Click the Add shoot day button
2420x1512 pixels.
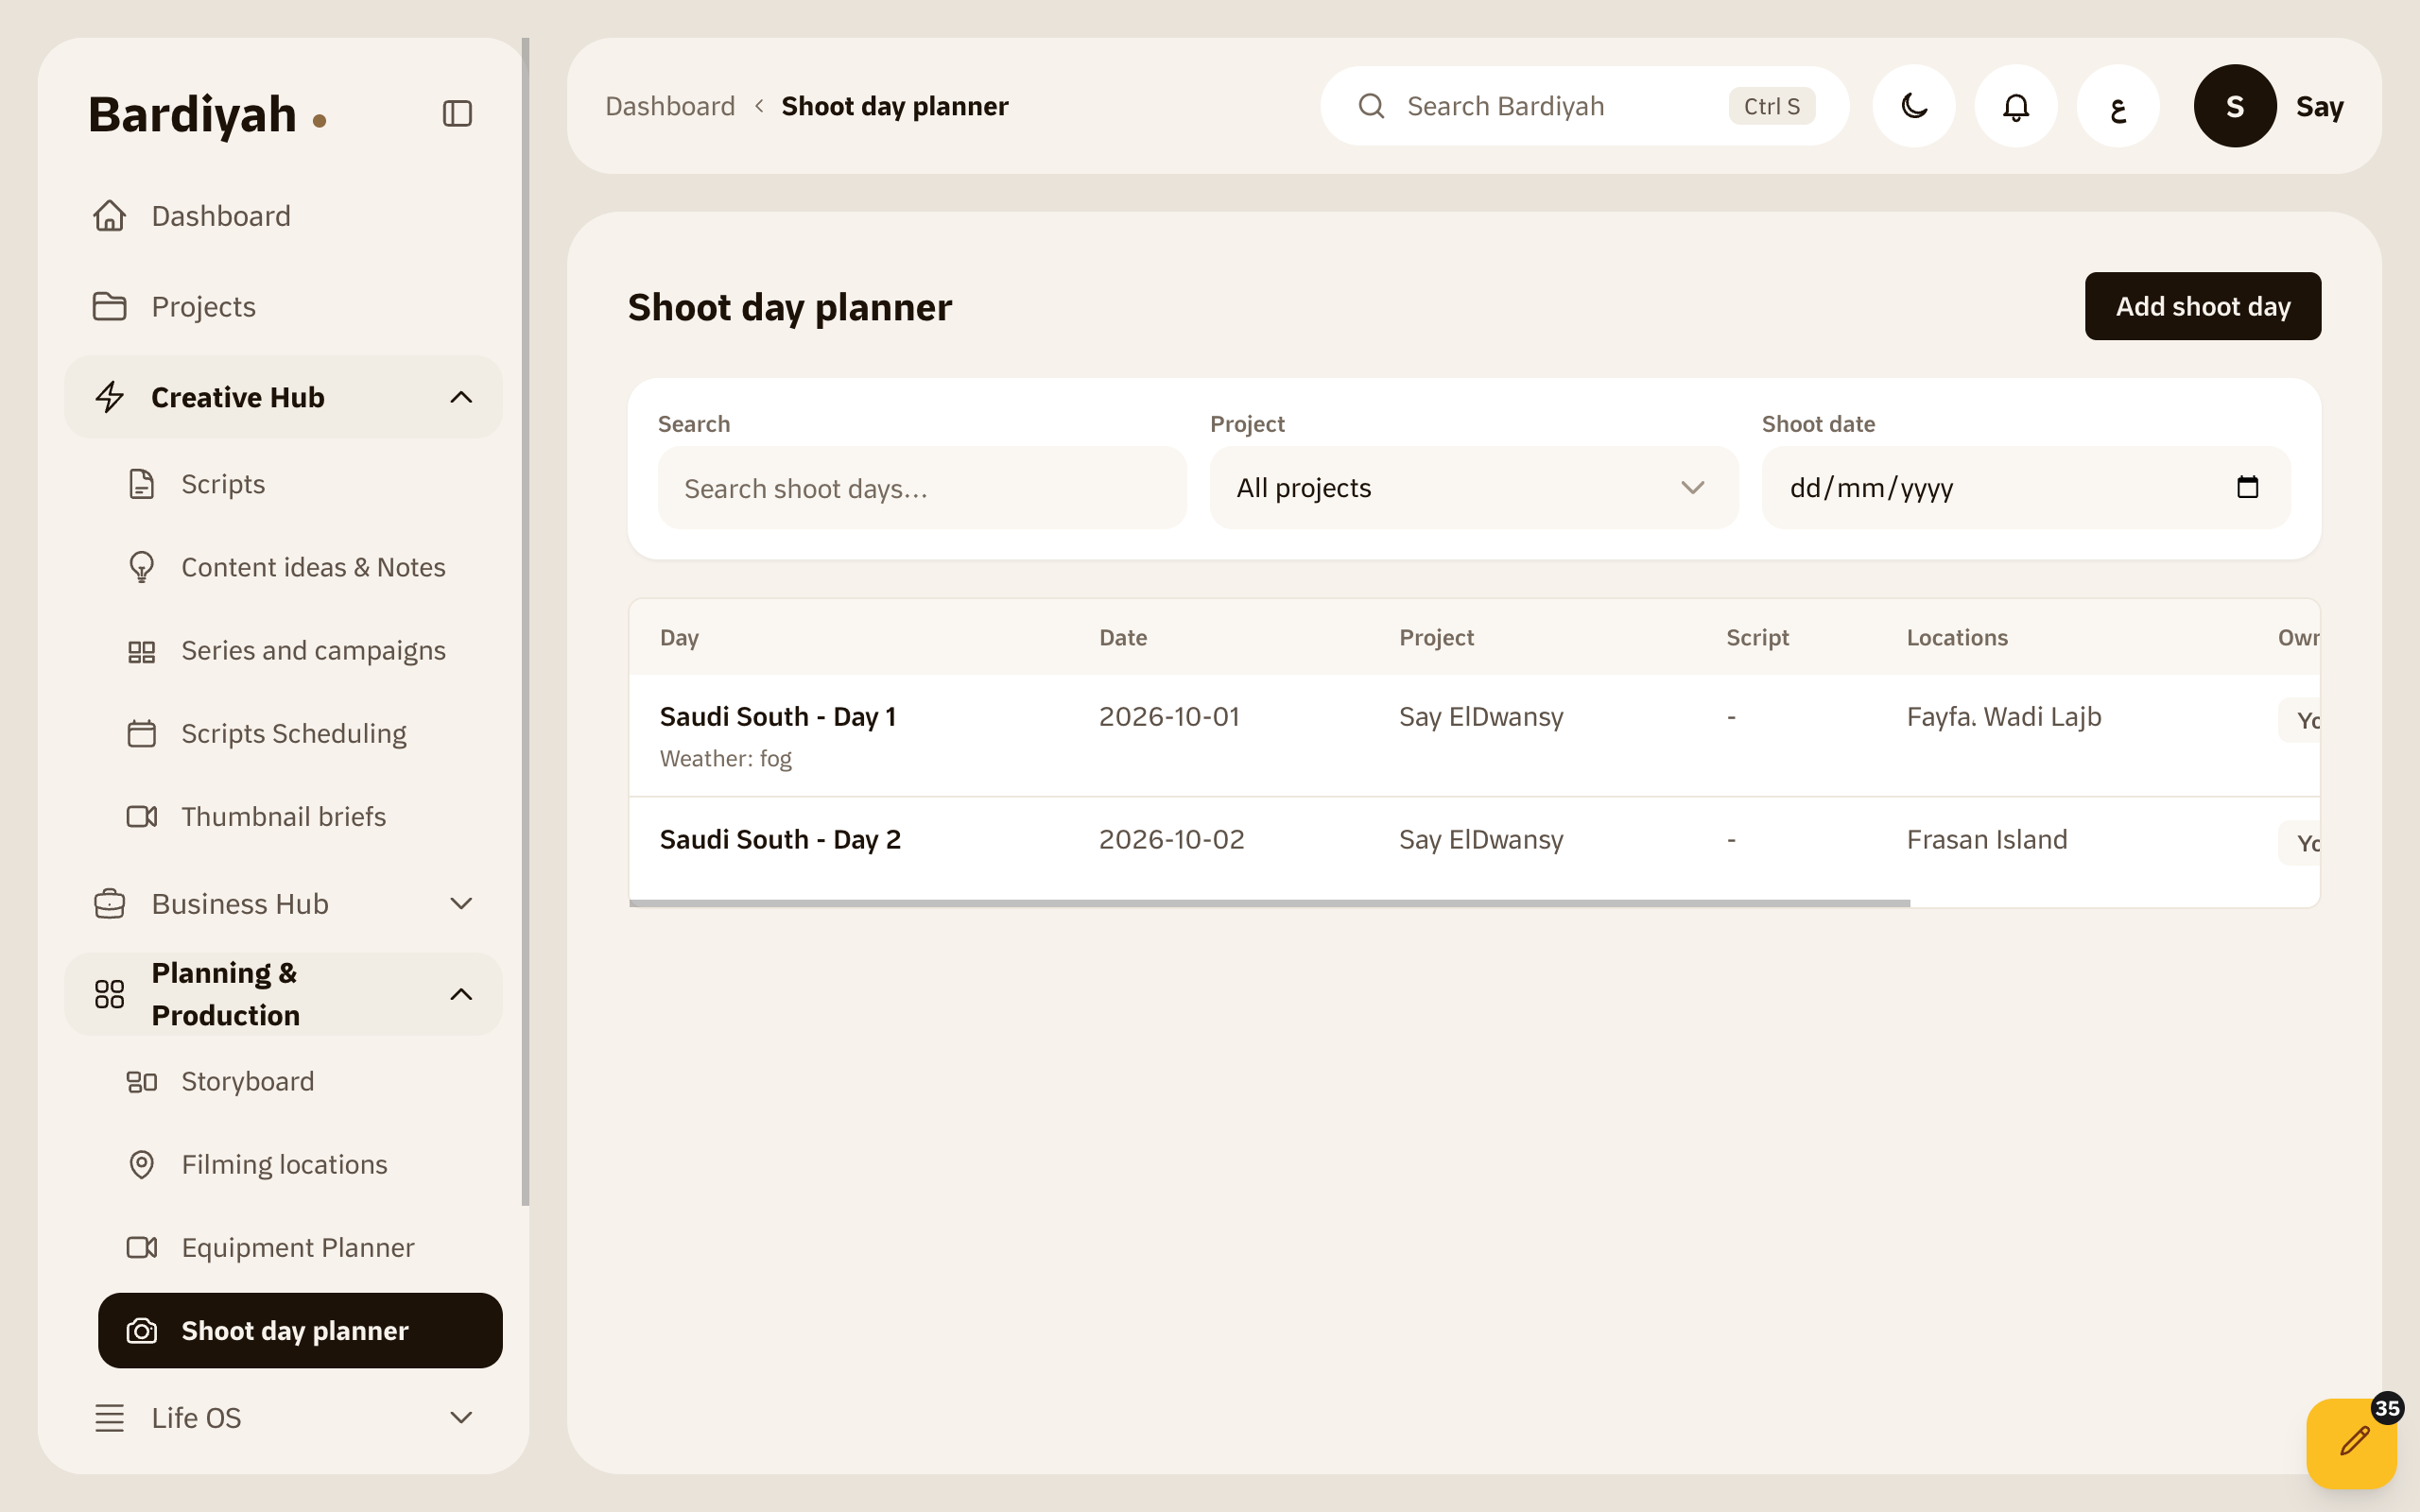click(x=2203, y=306)
